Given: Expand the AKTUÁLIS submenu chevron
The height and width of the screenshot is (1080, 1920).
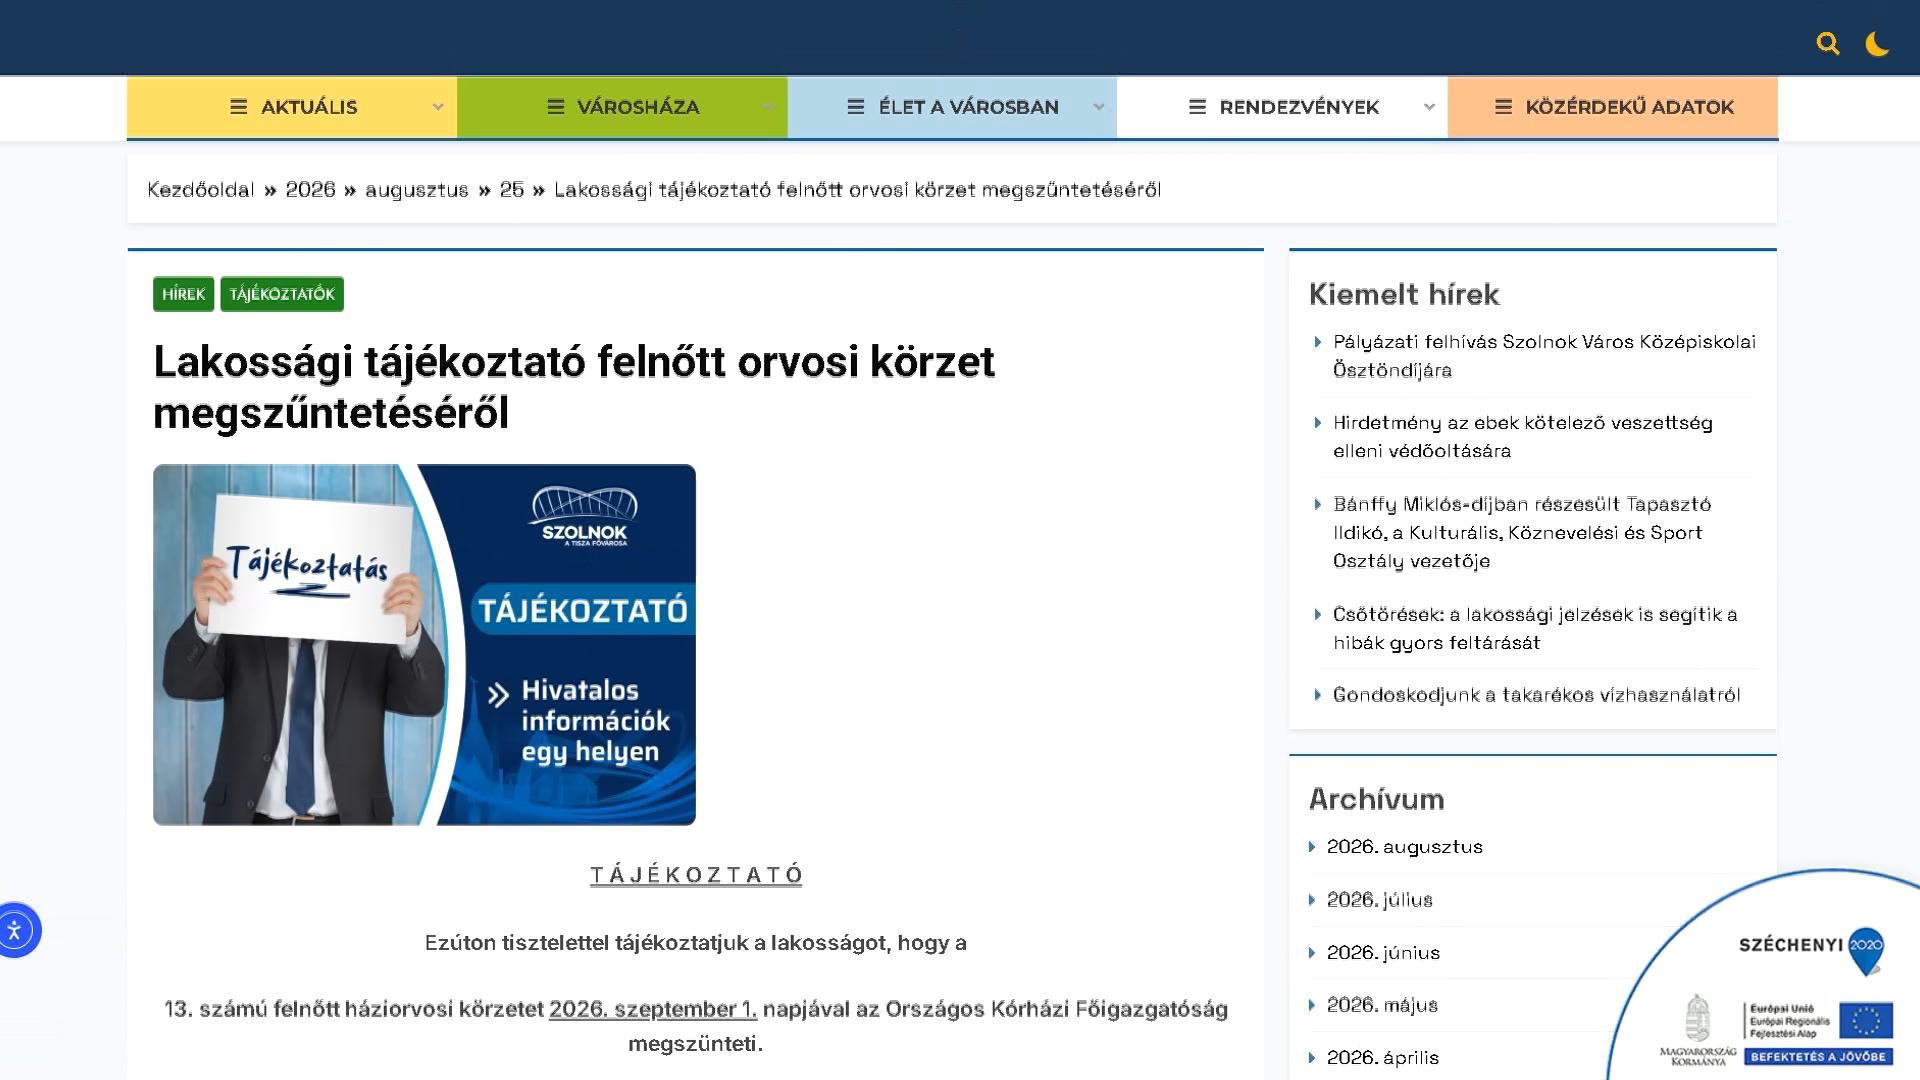Looking at the screenshot, I should pyautogui.click(x=437, y=107).
